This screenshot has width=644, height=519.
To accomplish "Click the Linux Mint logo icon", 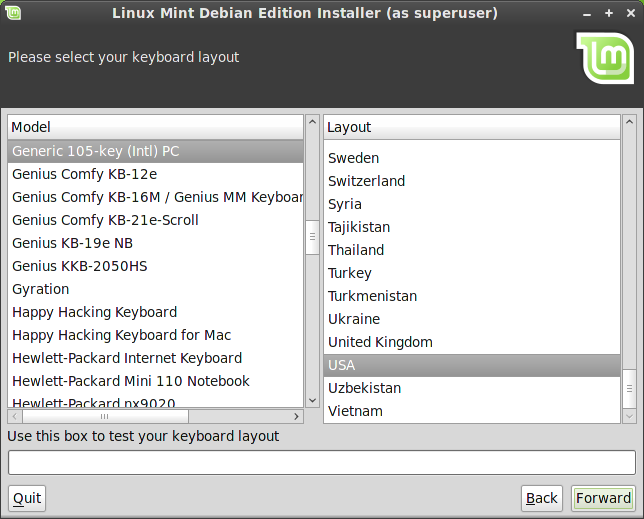I will click(604, 58).
